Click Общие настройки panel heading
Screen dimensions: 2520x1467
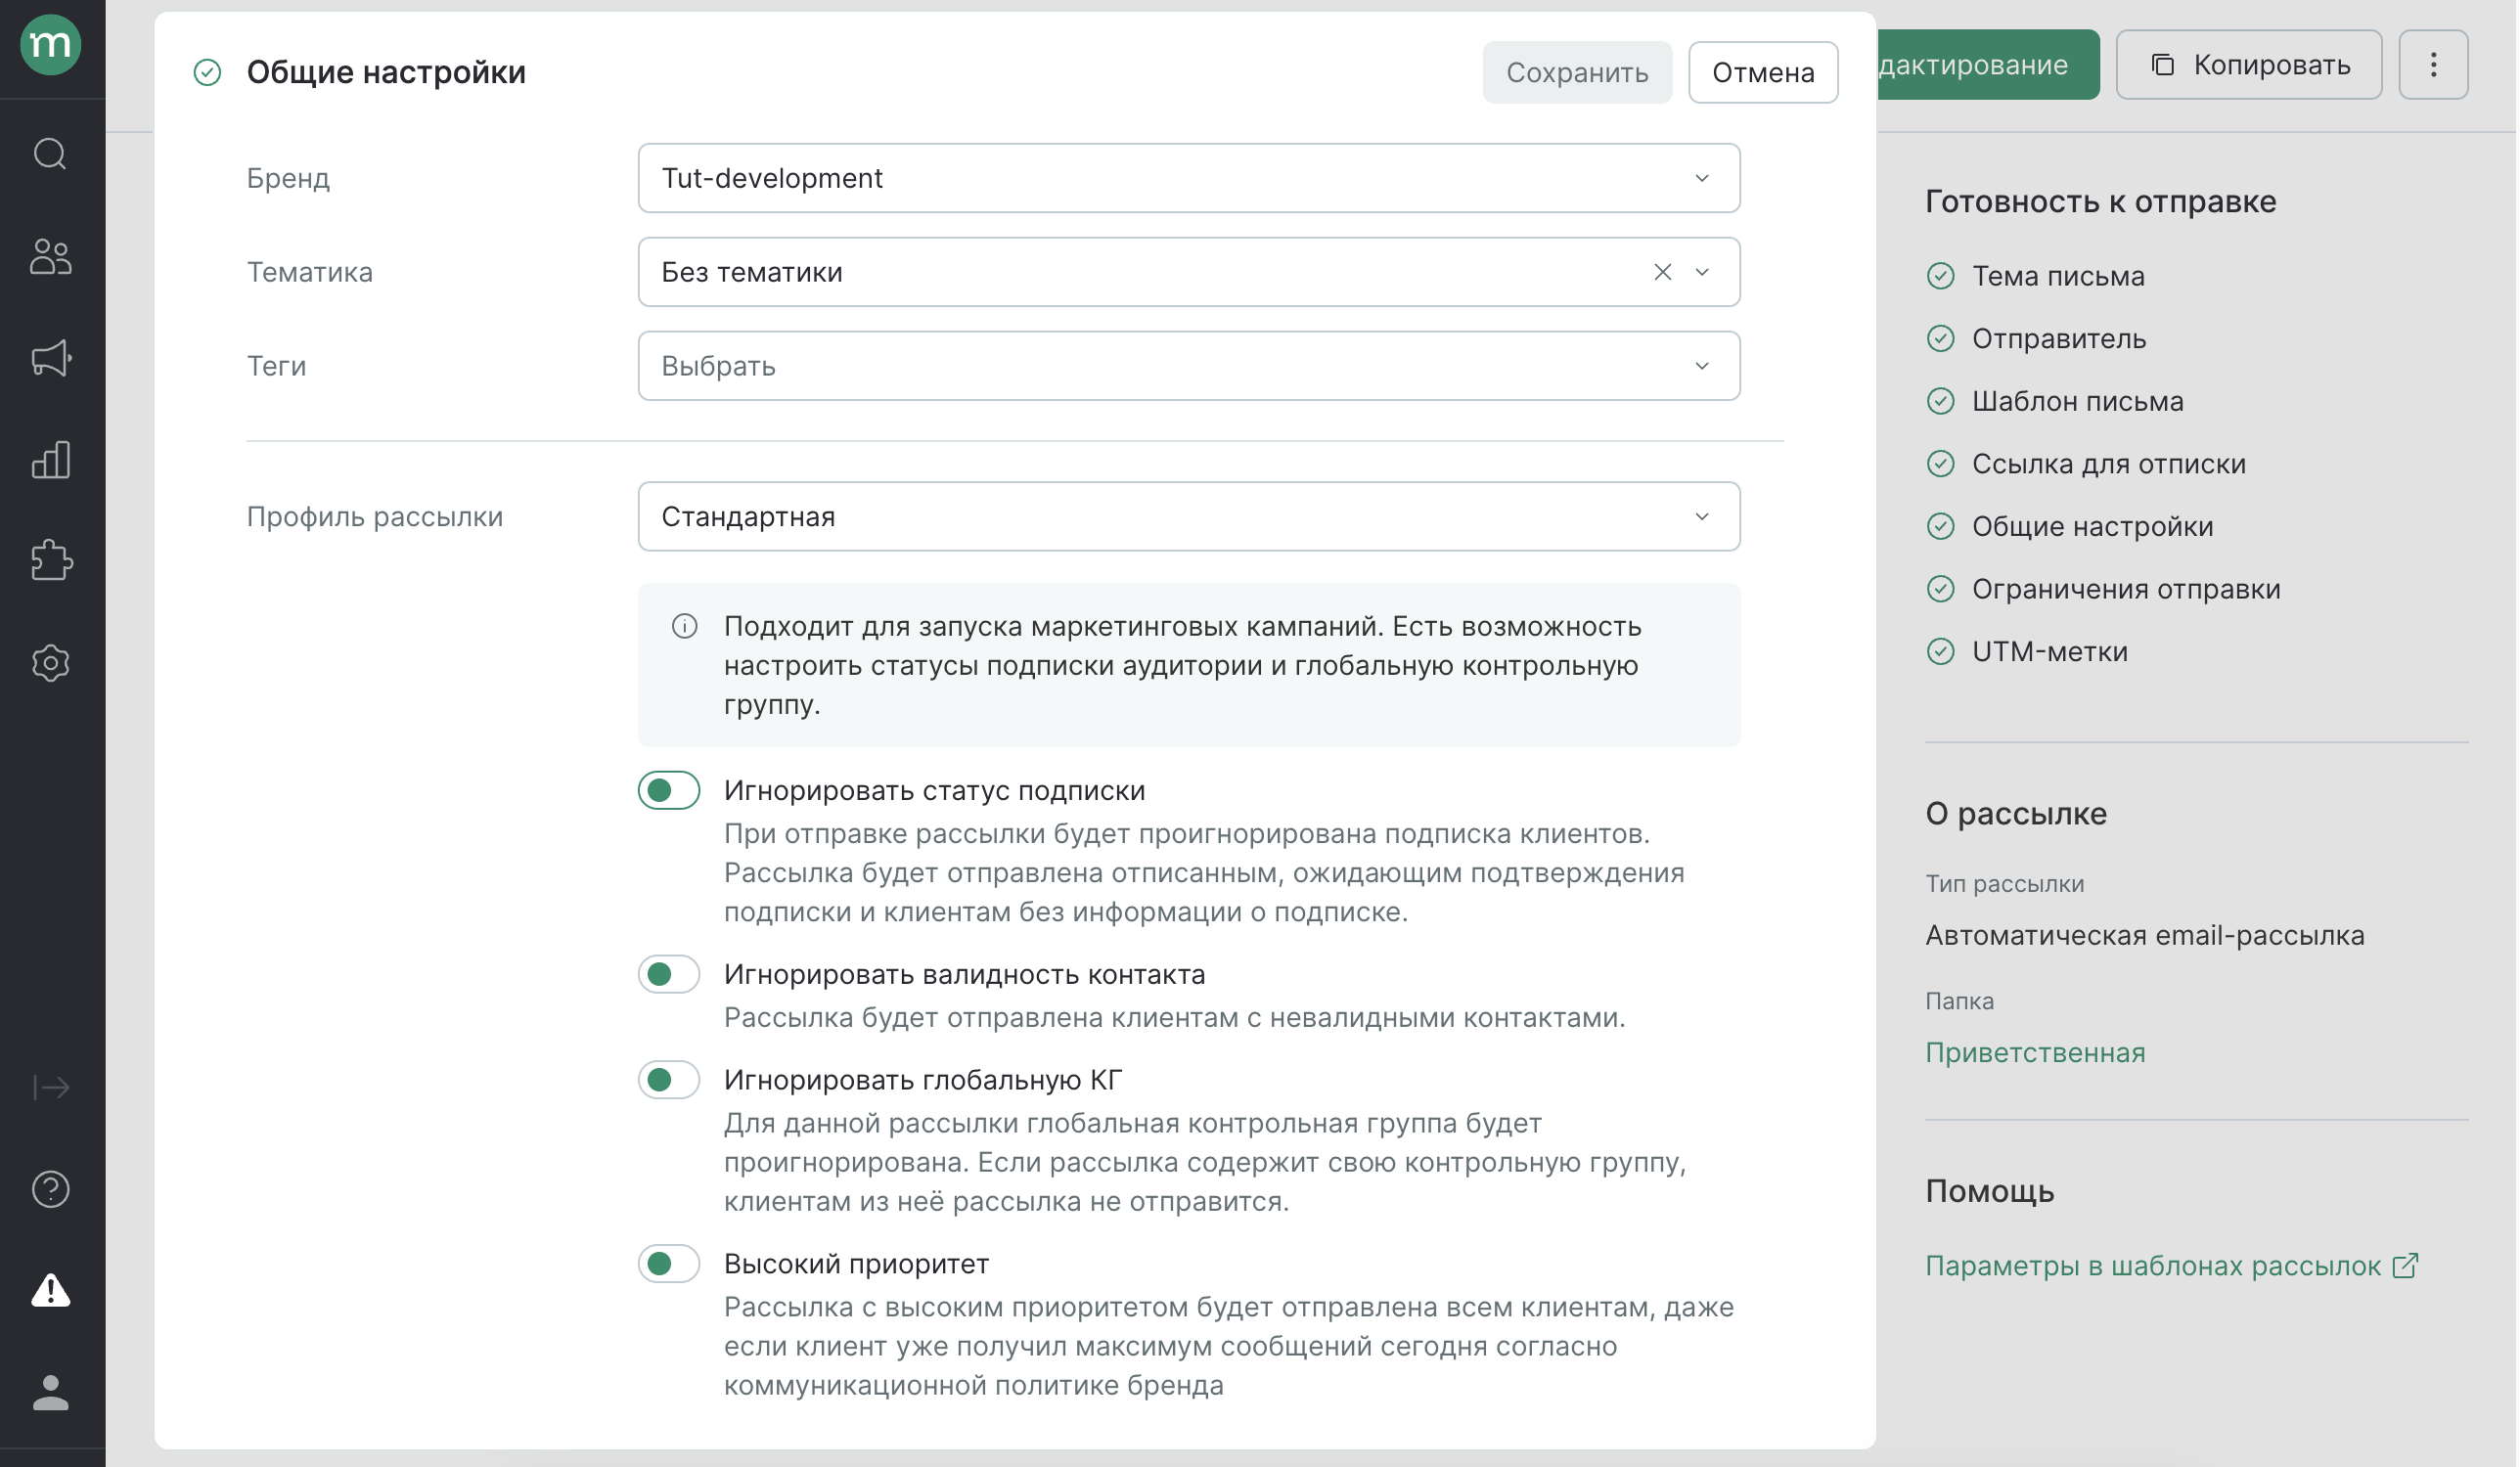coord(386,72)
